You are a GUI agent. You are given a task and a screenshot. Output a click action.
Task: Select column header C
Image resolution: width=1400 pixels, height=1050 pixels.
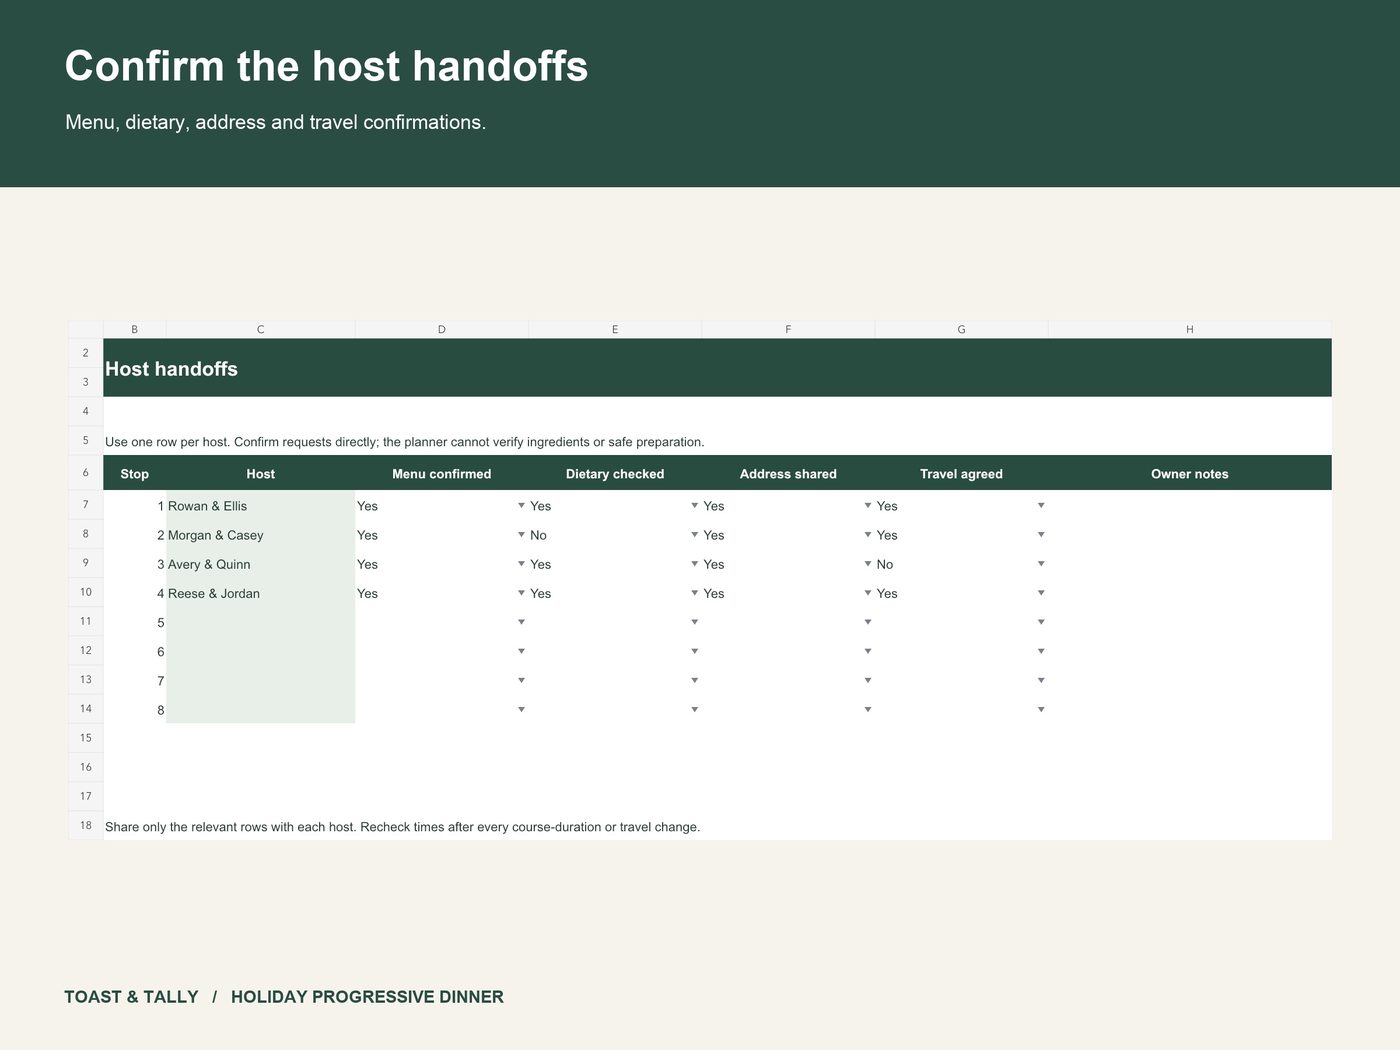[261, 329]
